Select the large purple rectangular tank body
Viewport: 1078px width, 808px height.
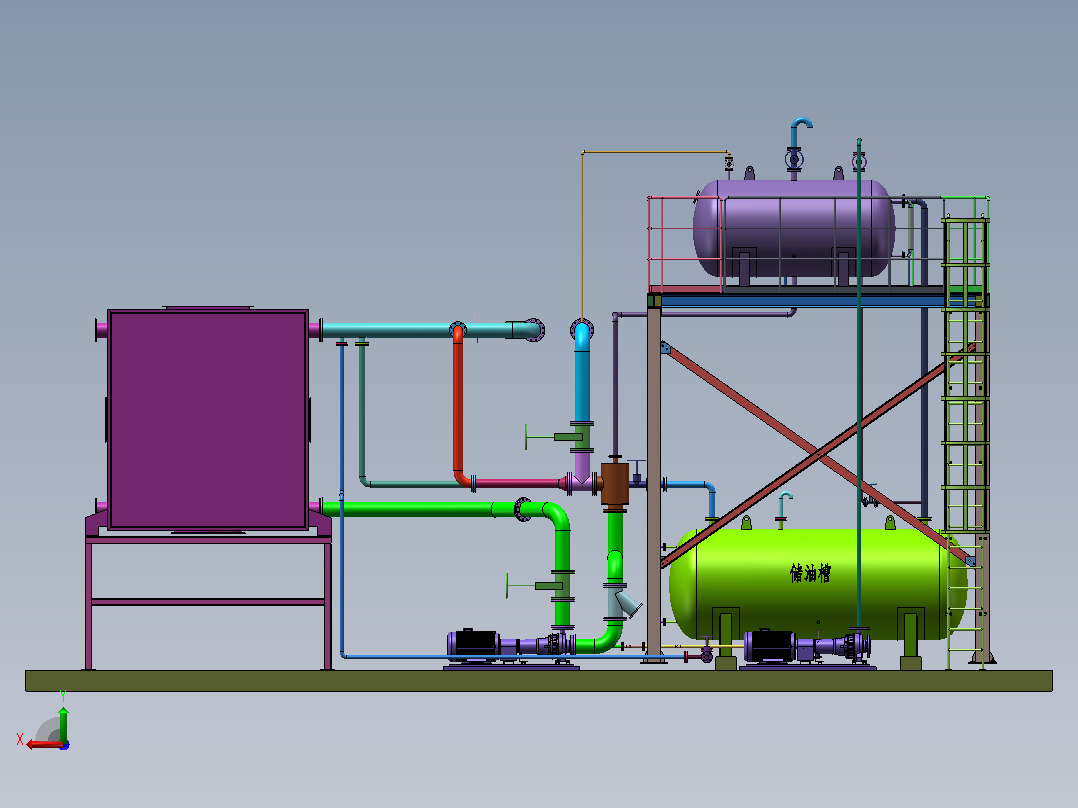[208, 419]
